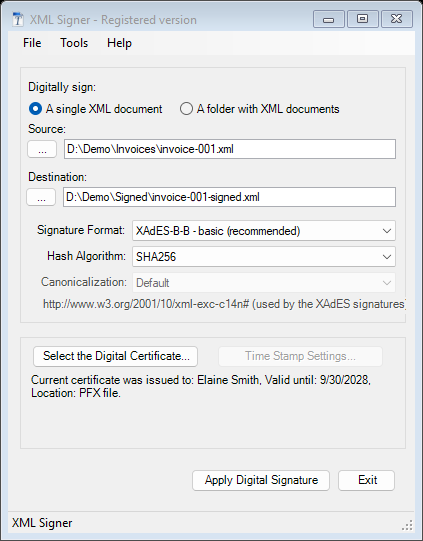Viewport: 423px width, 541px height.
Task: Close the XML Signer window
Action: coord(397,19)
